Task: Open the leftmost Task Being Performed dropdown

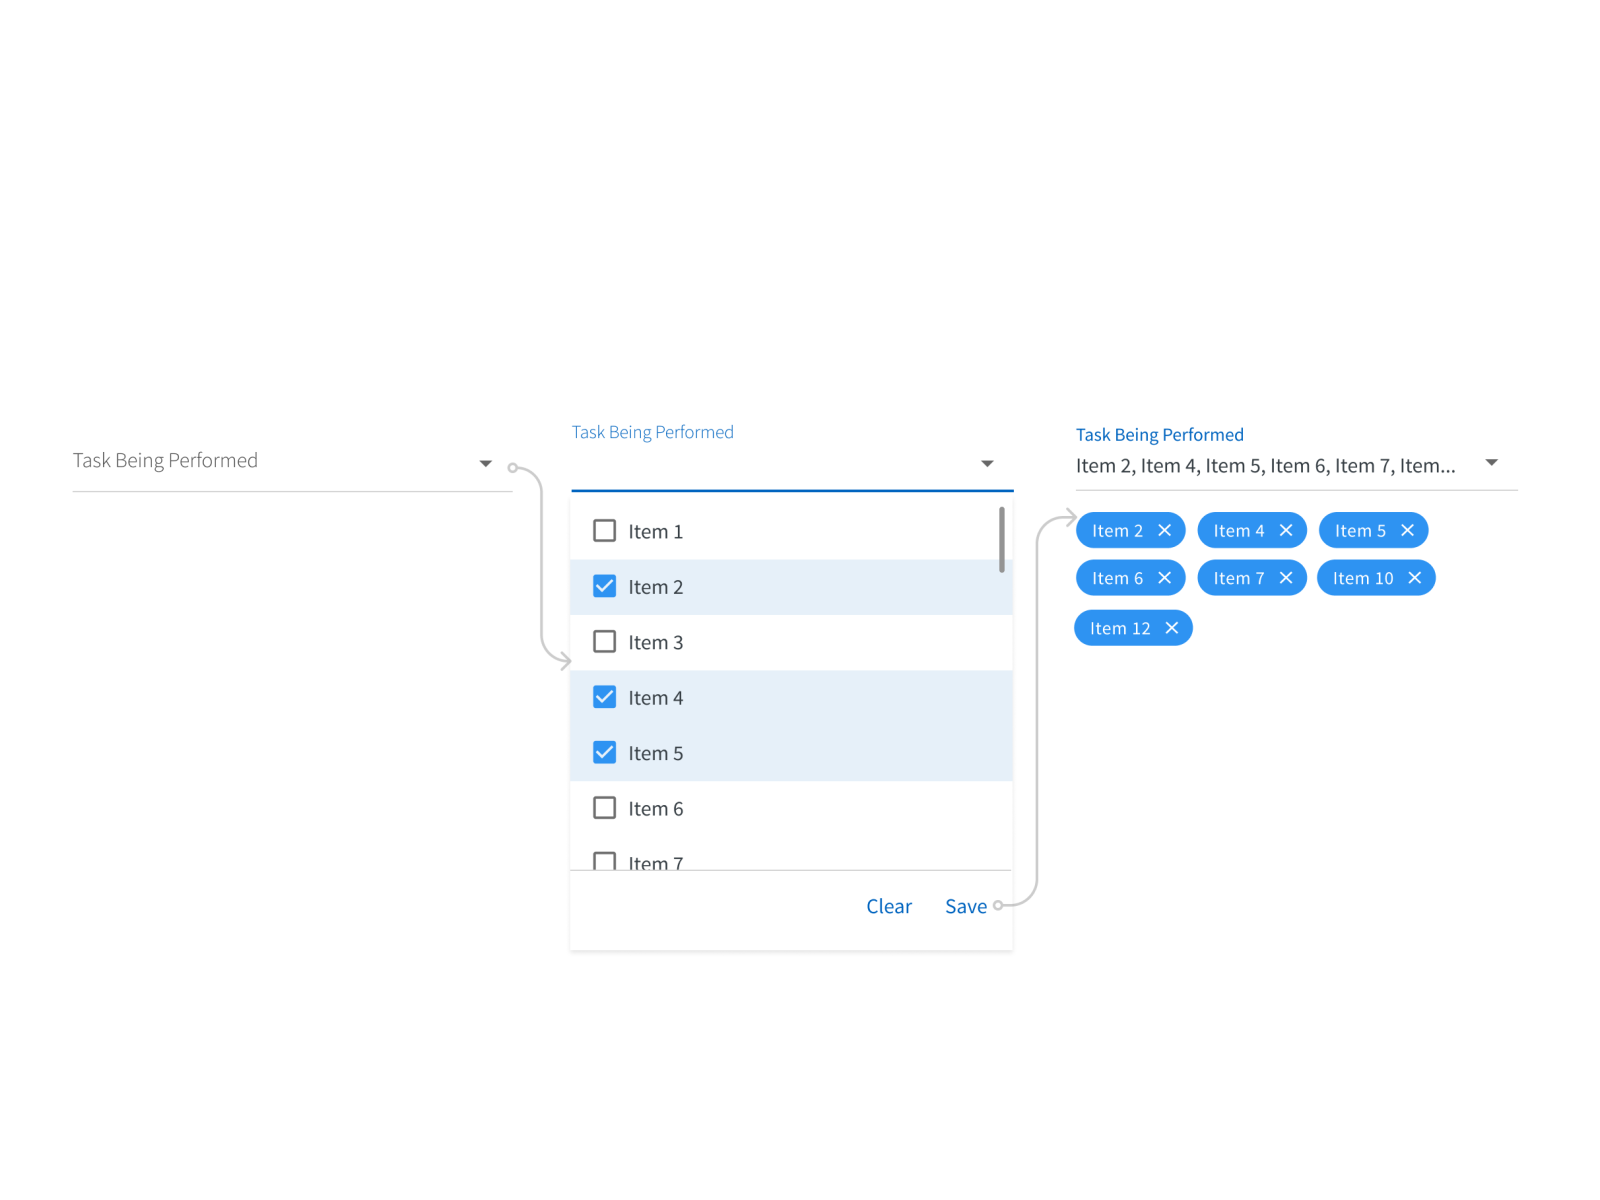Action: pyautogui.click(x=486, y=462)
